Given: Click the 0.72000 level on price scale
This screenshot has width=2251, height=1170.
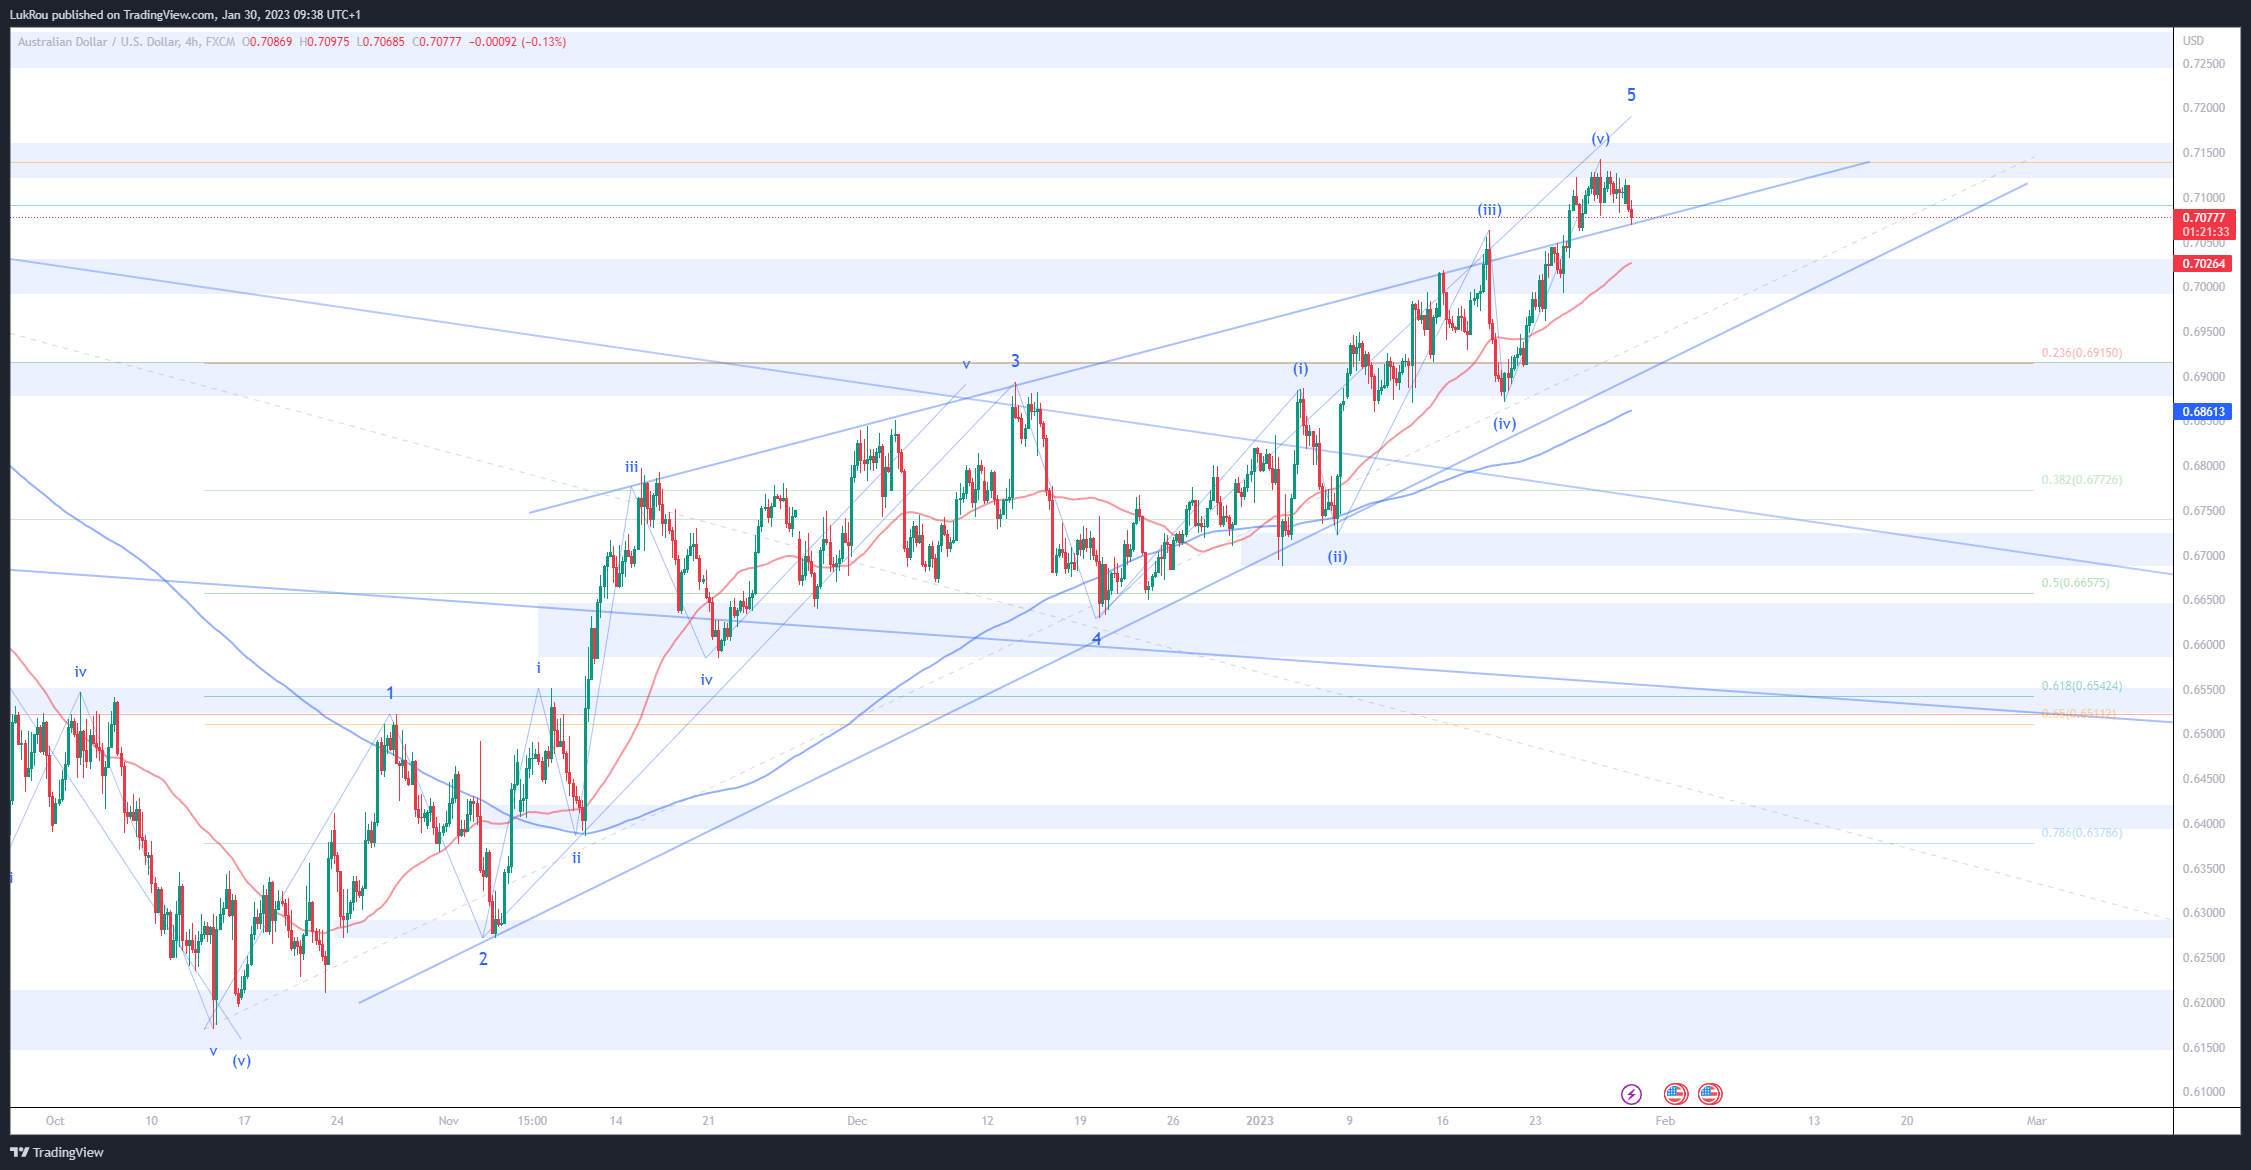Looking at the screenshot, I should coord(2203,108).
